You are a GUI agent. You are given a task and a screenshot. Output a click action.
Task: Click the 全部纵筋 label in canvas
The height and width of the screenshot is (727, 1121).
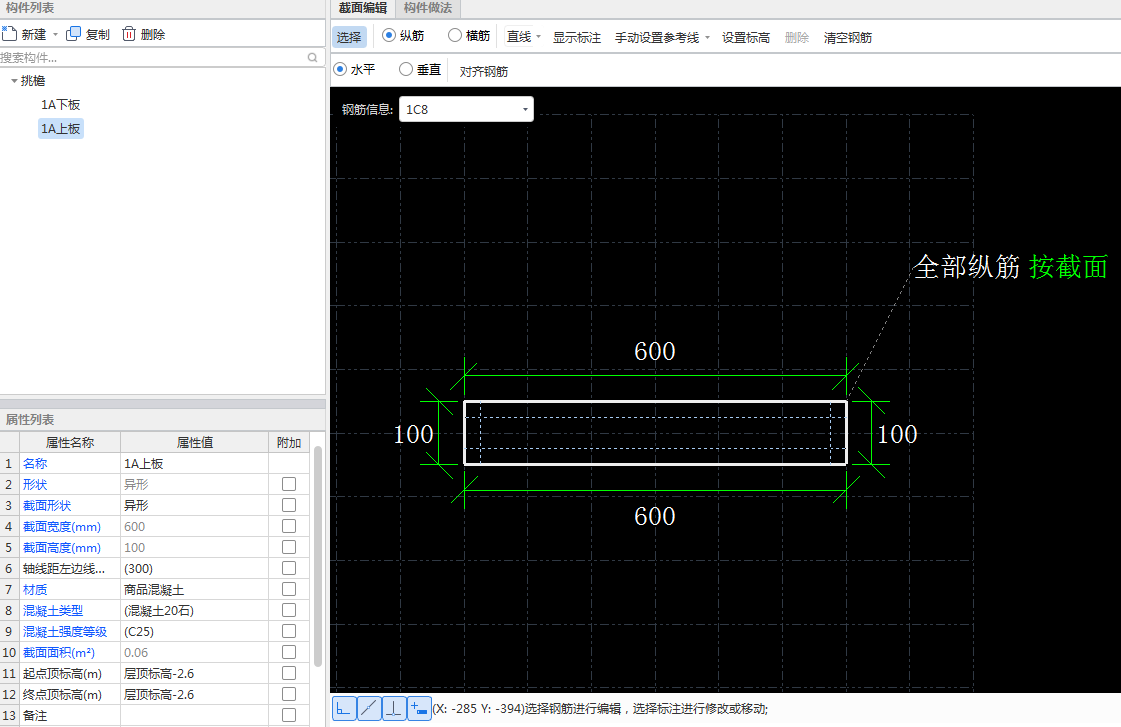coord(967,267)
